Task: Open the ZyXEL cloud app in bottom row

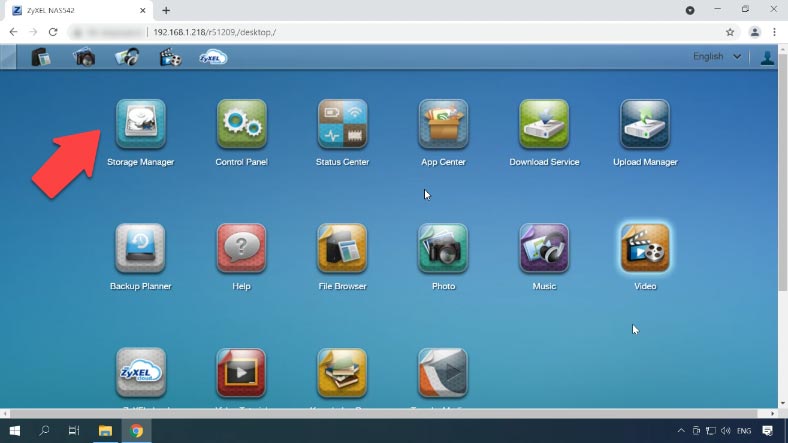Action: click(x=141, y=373)
